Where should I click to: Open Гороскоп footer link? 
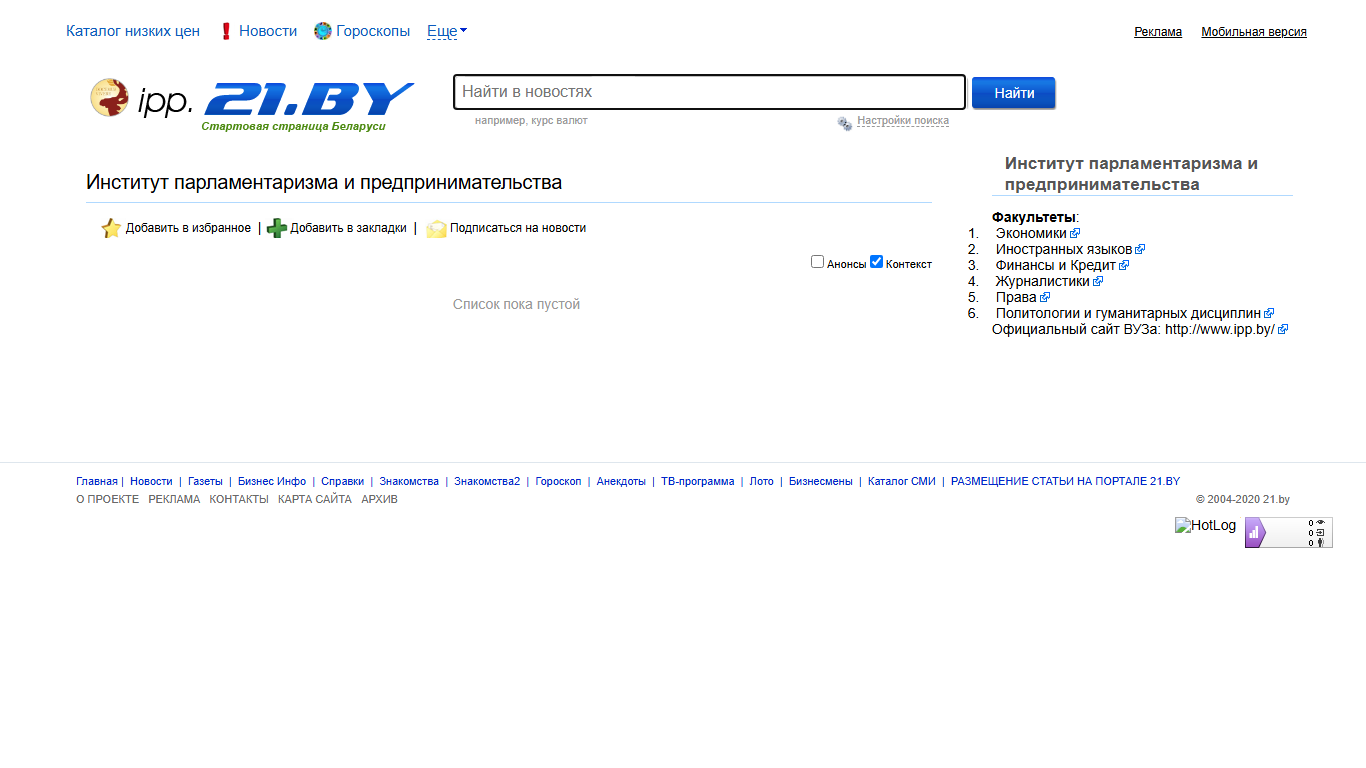click(558, 481)
